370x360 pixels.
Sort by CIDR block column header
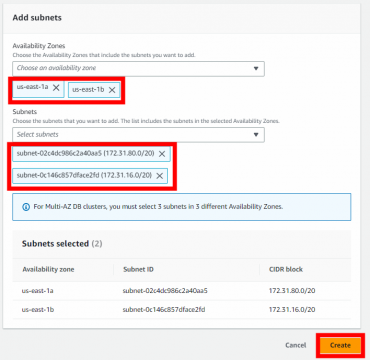coord(286,269)
